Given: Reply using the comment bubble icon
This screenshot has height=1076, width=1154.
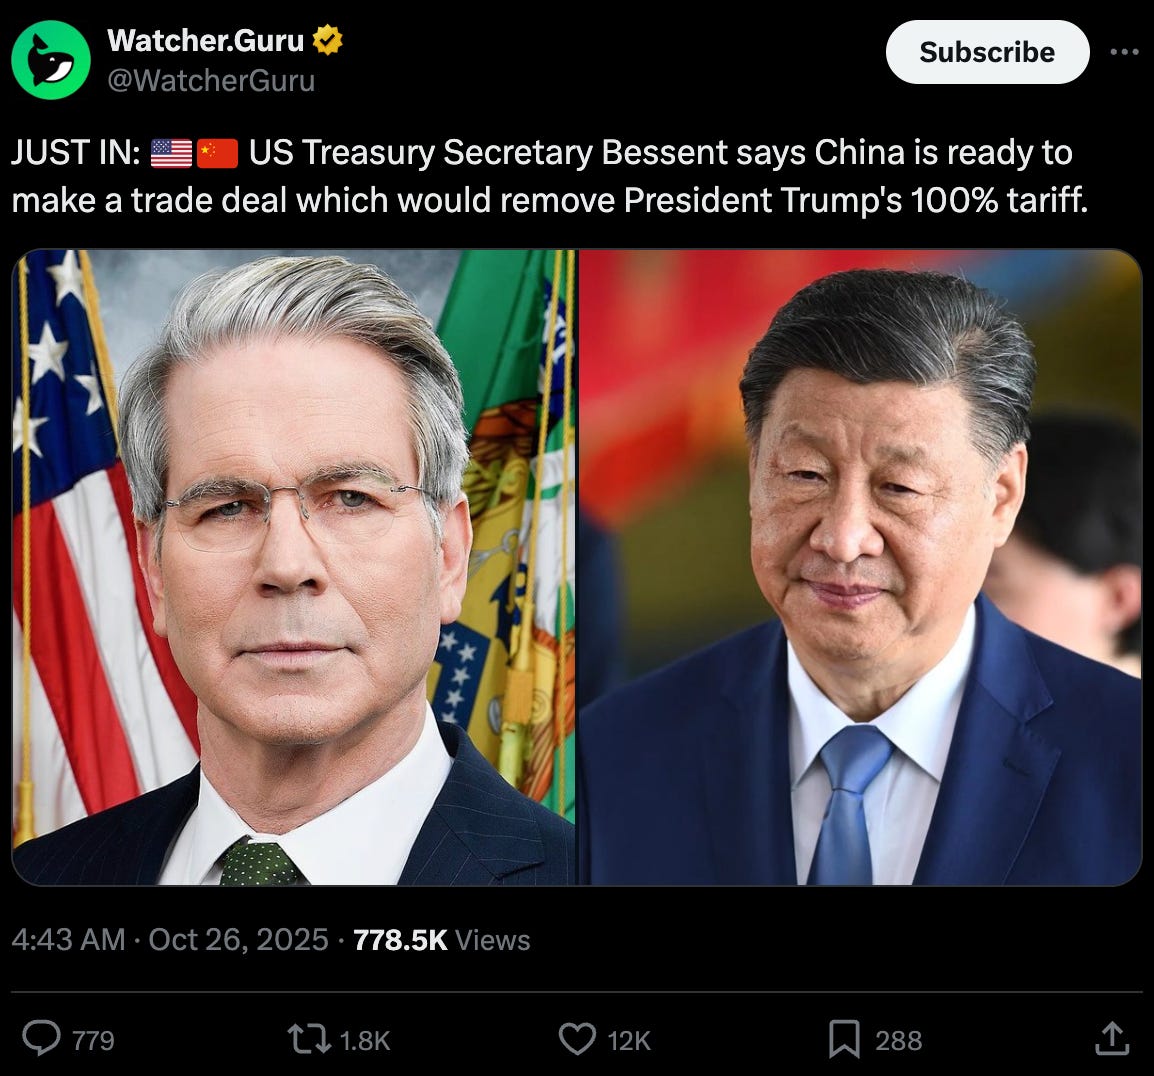Looking at the screenshot, I should 41,1038.
